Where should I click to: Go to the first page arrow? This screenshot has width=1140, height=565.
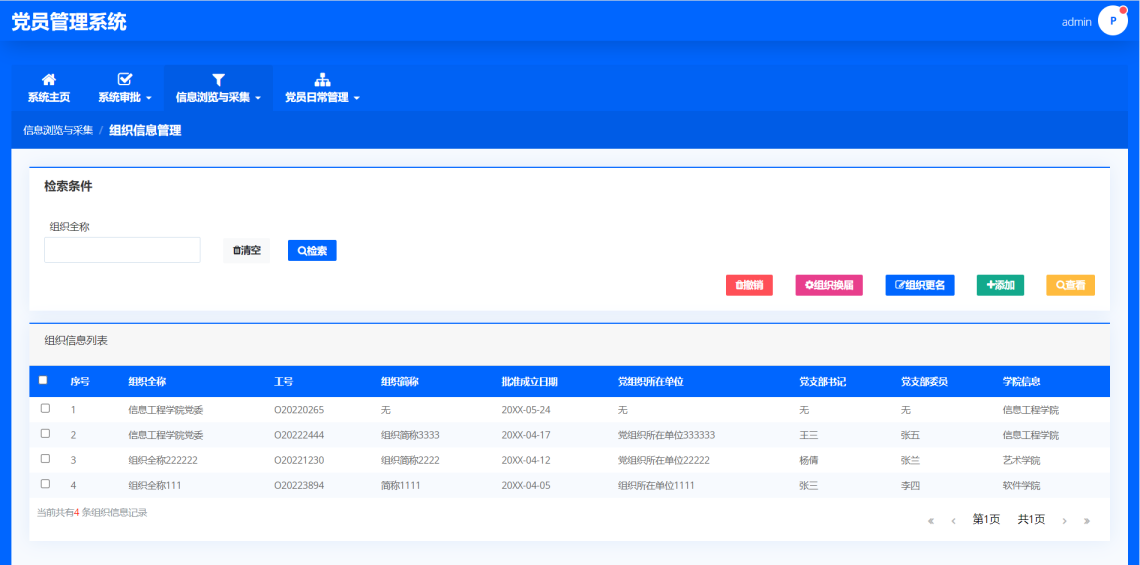[x=931, y=521]
